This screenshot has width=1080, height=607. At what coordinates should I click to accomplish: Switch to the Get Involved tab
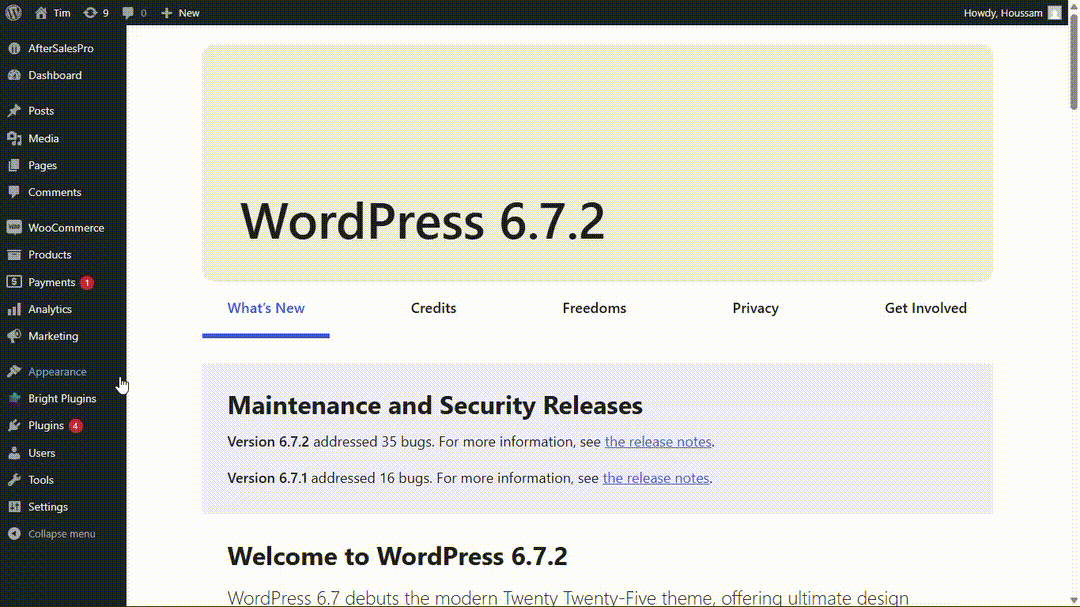pyautogui.click(x=926, y=308)
